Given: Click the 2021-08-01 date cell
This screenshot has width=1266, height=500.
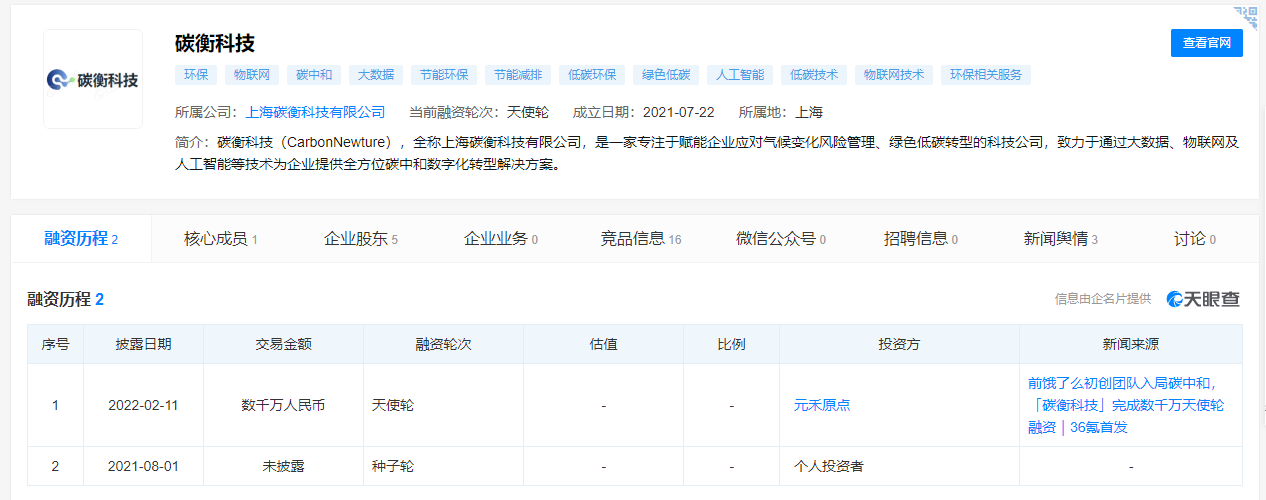Looking at the screenshot, I should click(x=143, y=466).
